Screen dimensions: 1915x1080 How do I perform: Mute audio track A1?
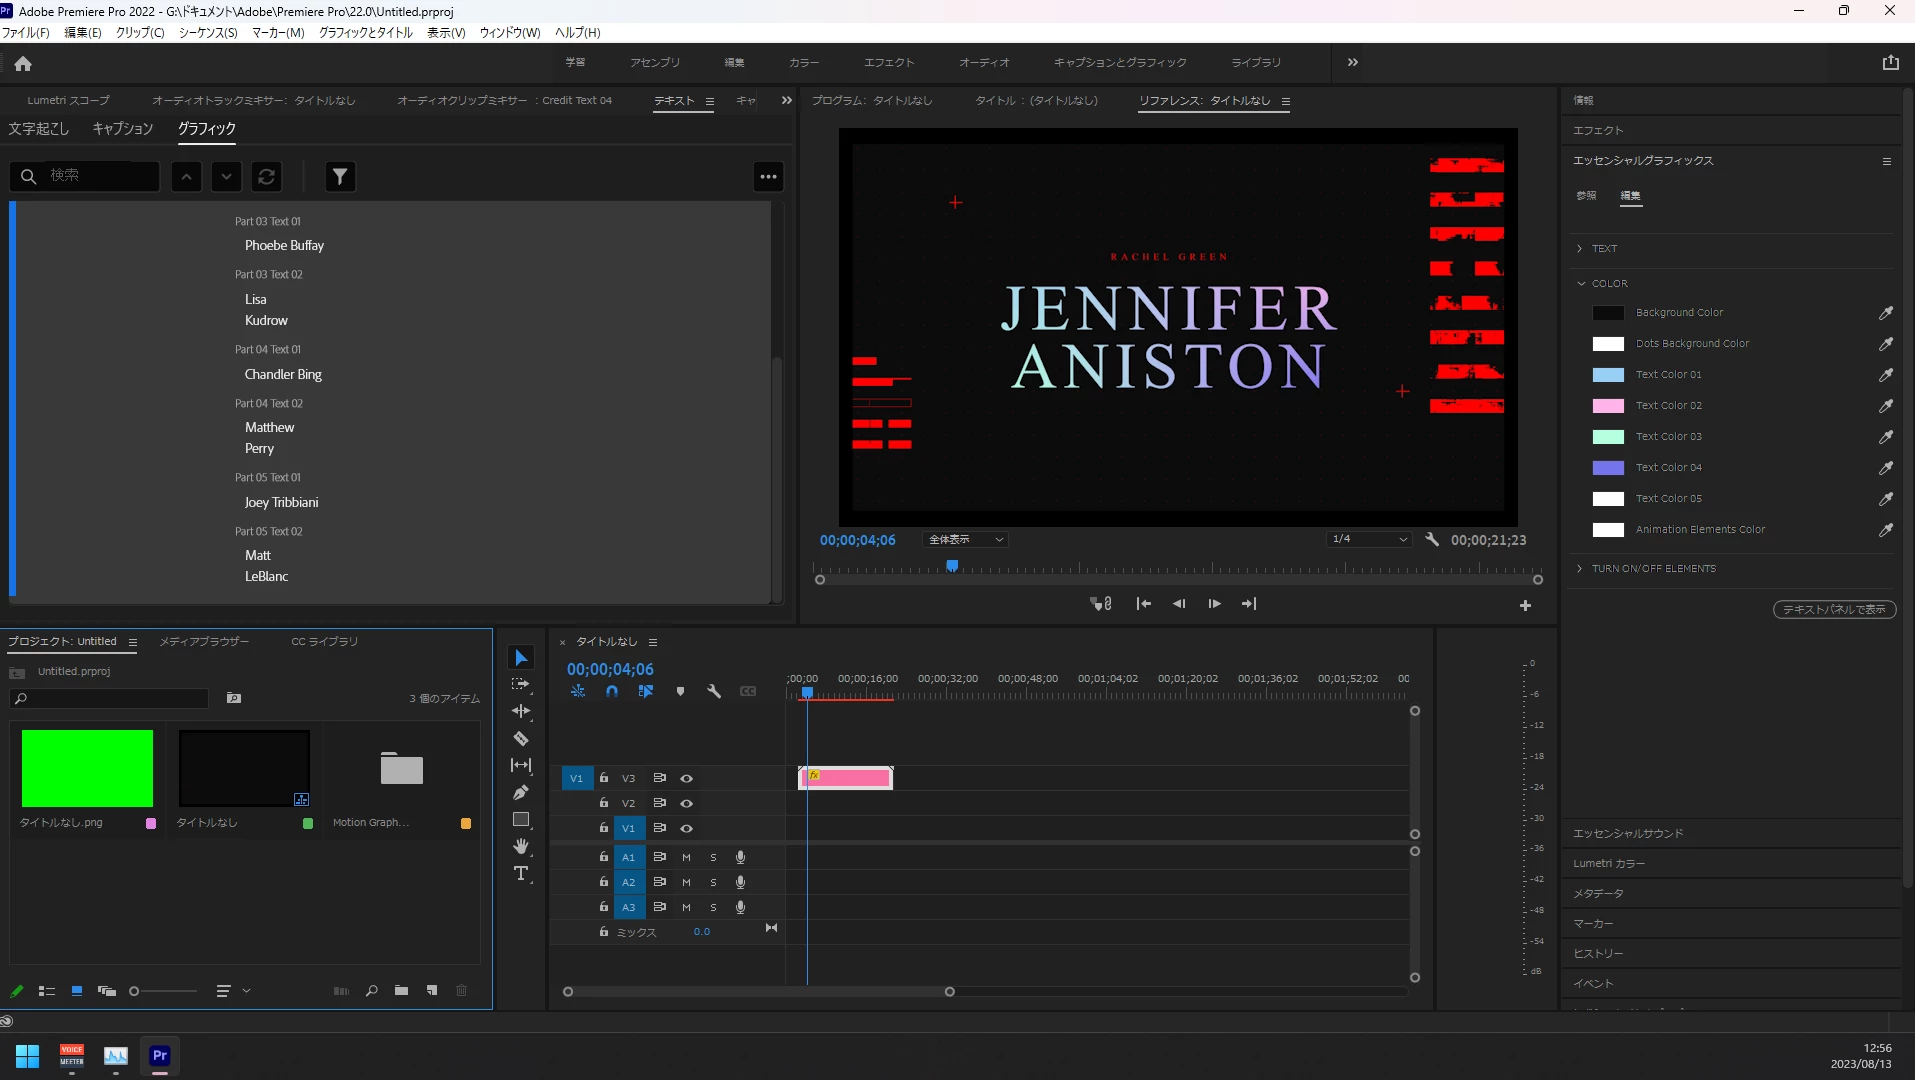click(686, 857)
